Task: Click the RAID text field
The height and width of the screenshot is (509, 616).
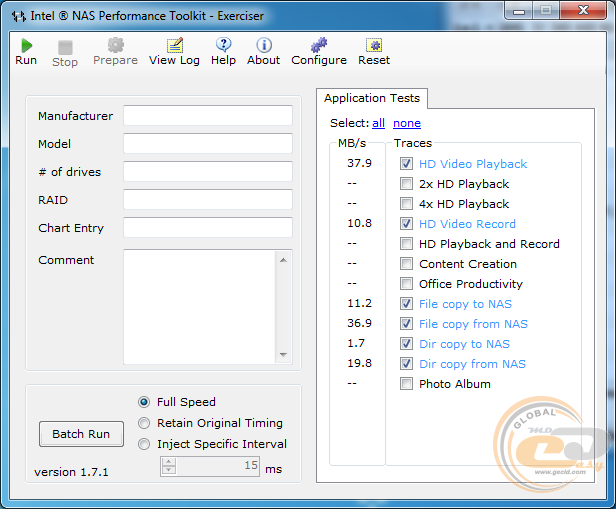Action: click(x=208, y=200)
